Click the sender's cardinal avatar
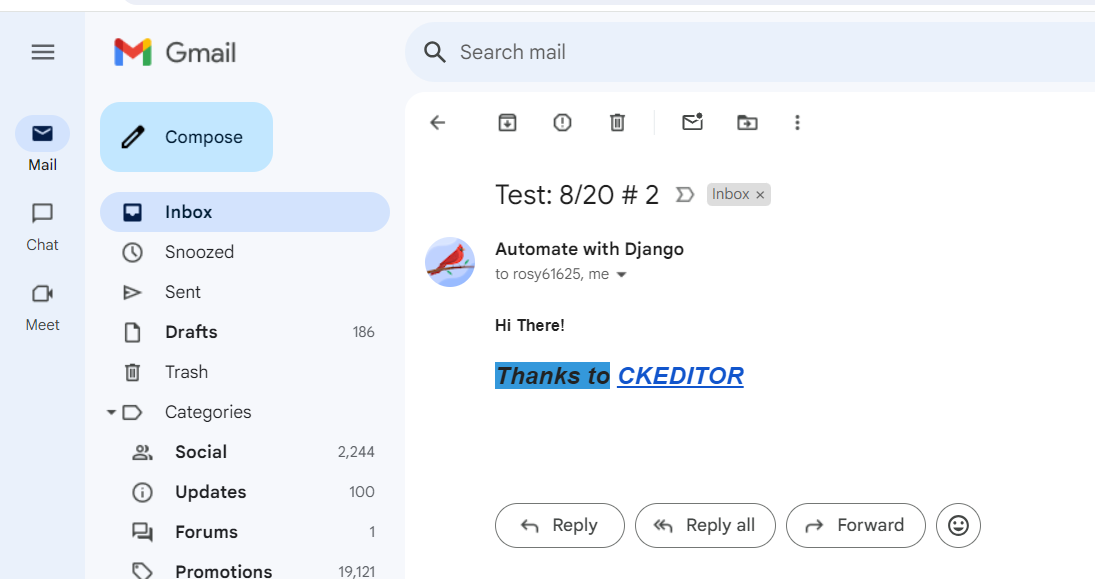 450,262
